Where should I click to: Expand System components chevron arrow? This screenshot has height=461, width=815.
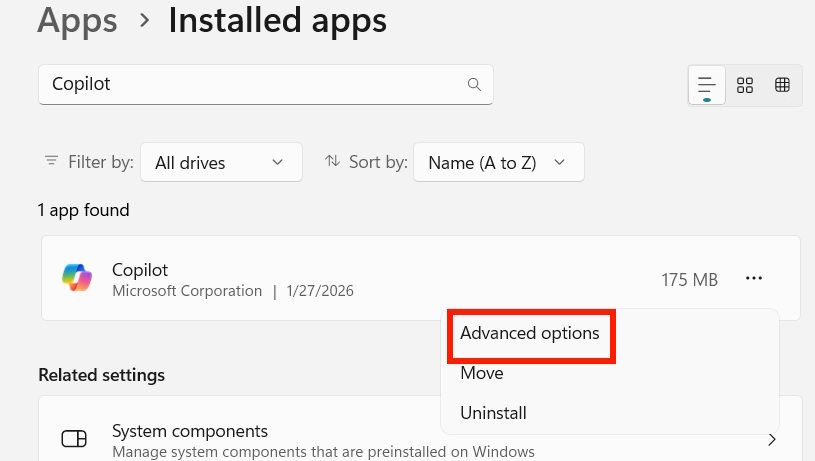tap(772, 439)
